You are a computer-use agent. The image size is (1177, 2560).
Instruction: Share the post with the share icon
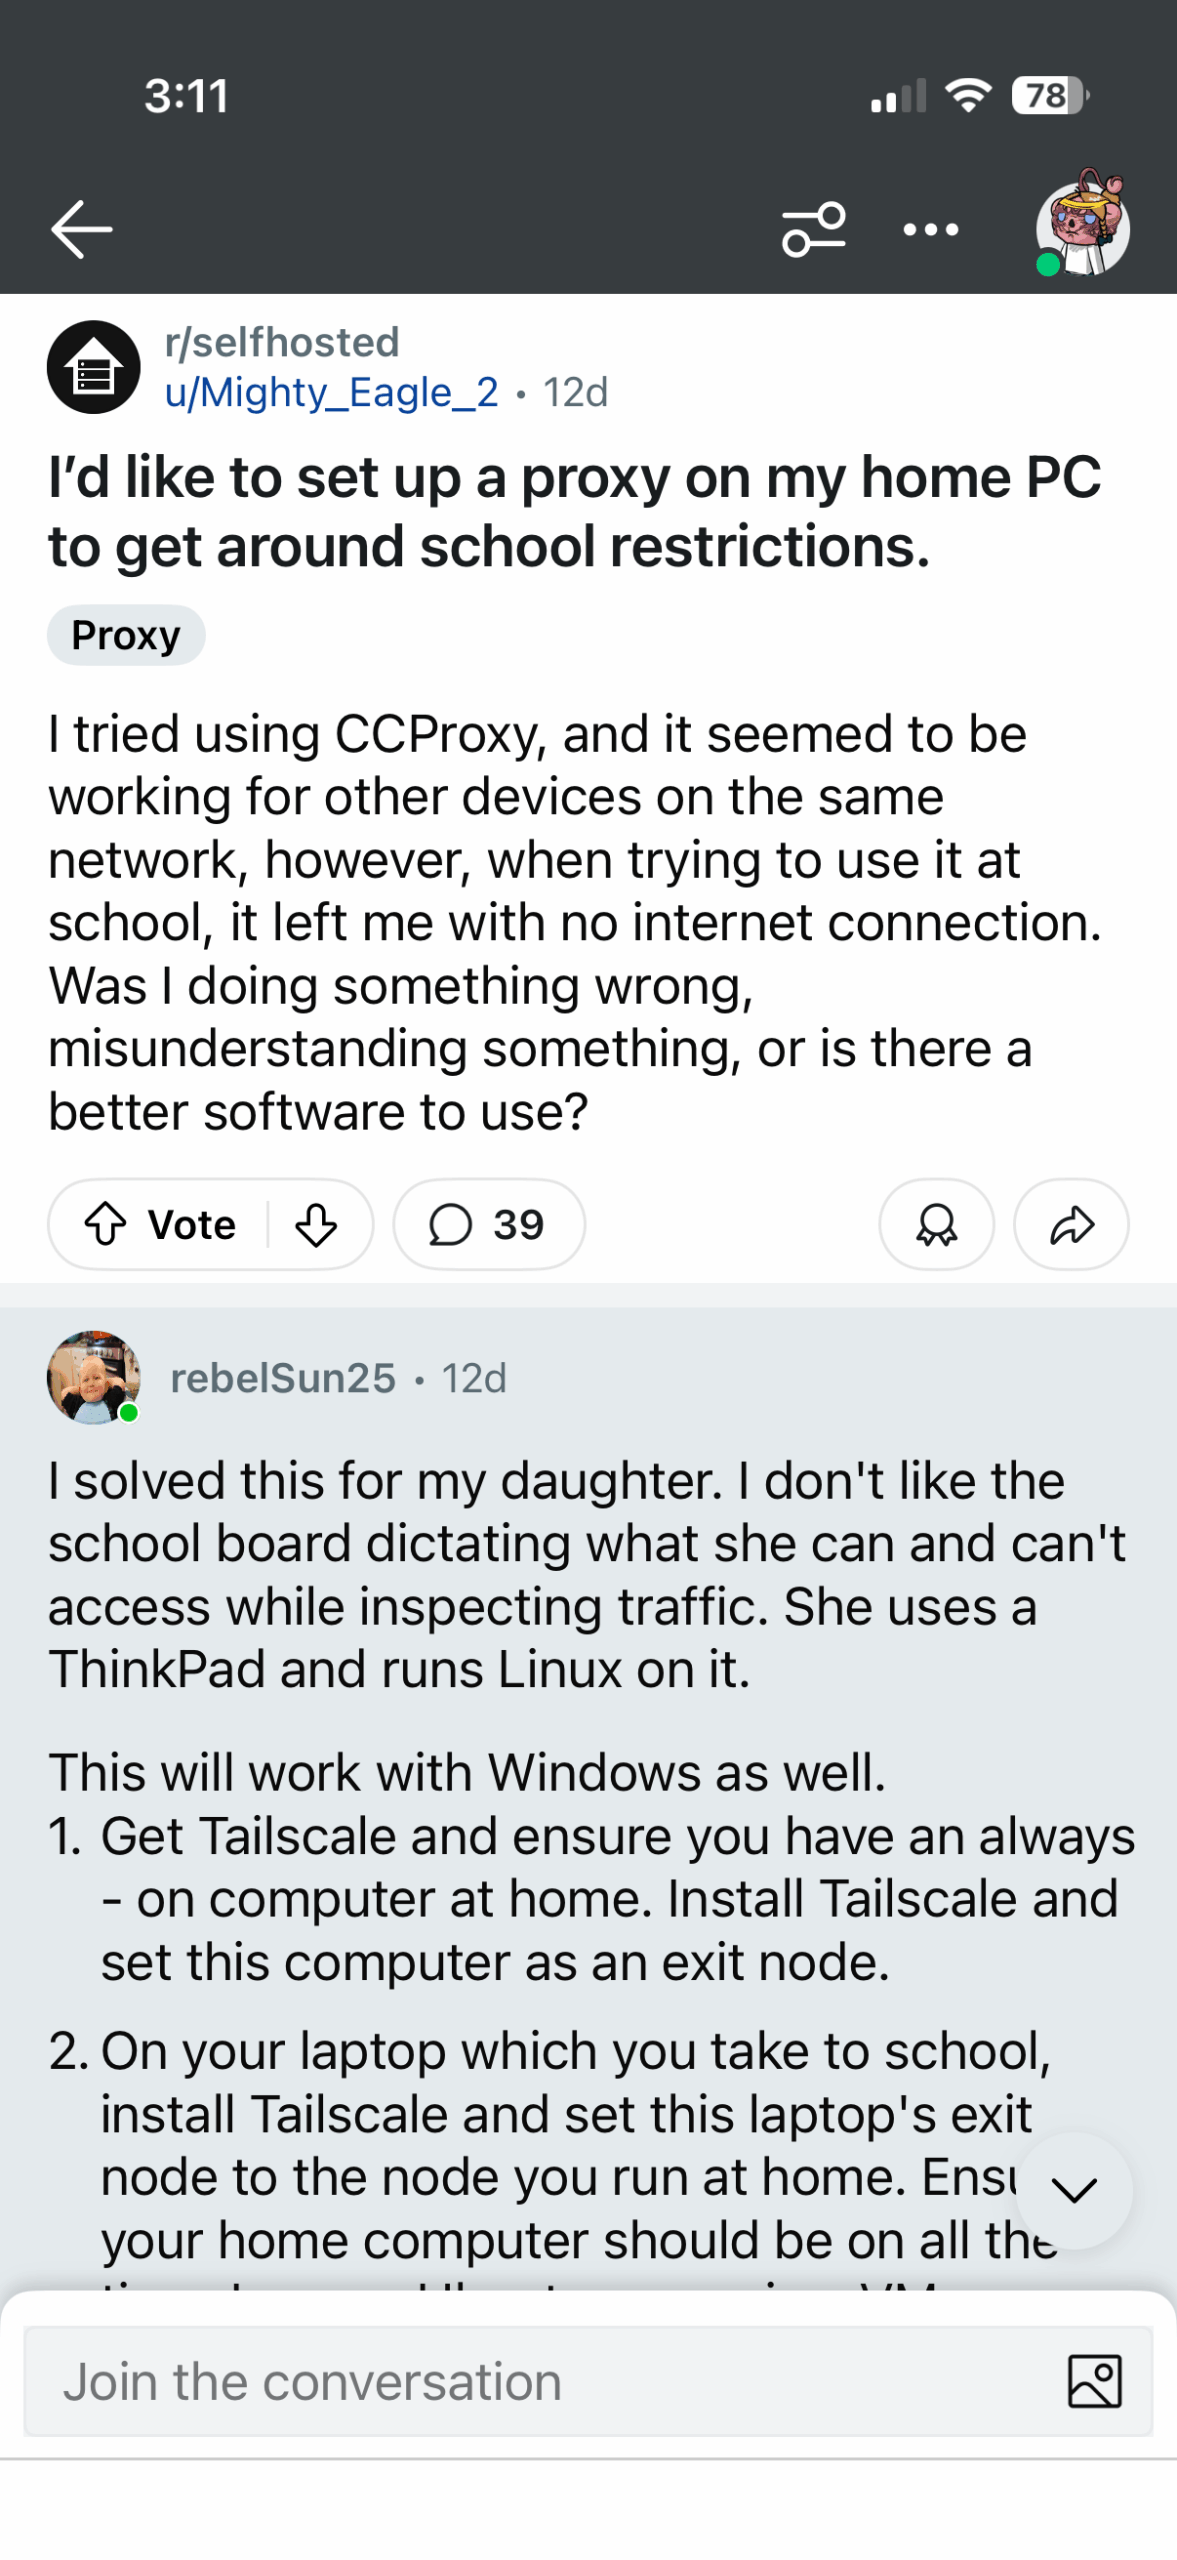(x=1071, y=1224)
